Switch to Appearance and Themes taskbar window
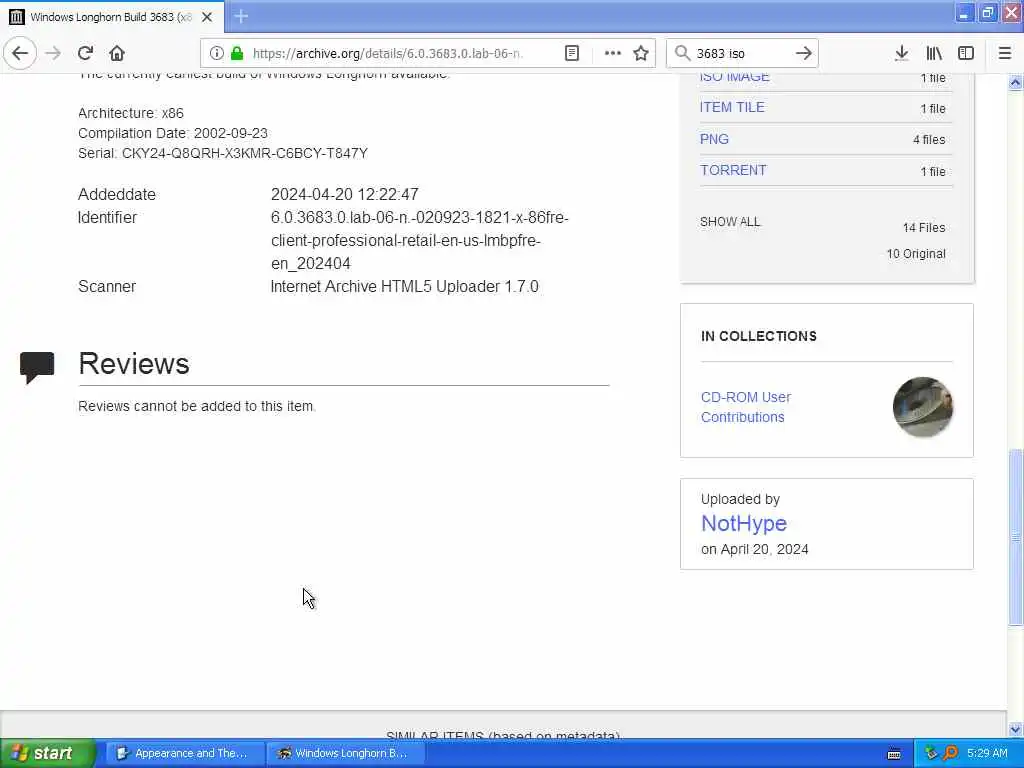This screenshot has height=768, width=1024. [185, 753]
